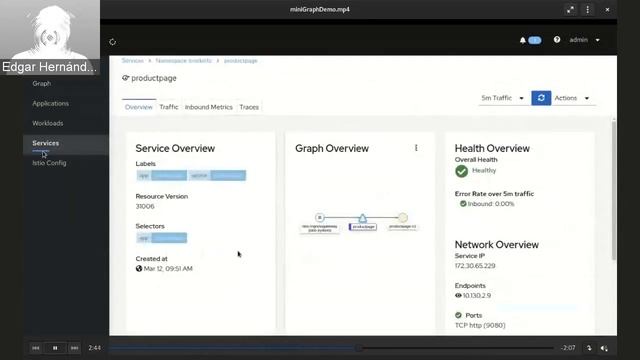Skip to next track in player
The width and height of the screenshot is (640, 360).
(74, 348)
